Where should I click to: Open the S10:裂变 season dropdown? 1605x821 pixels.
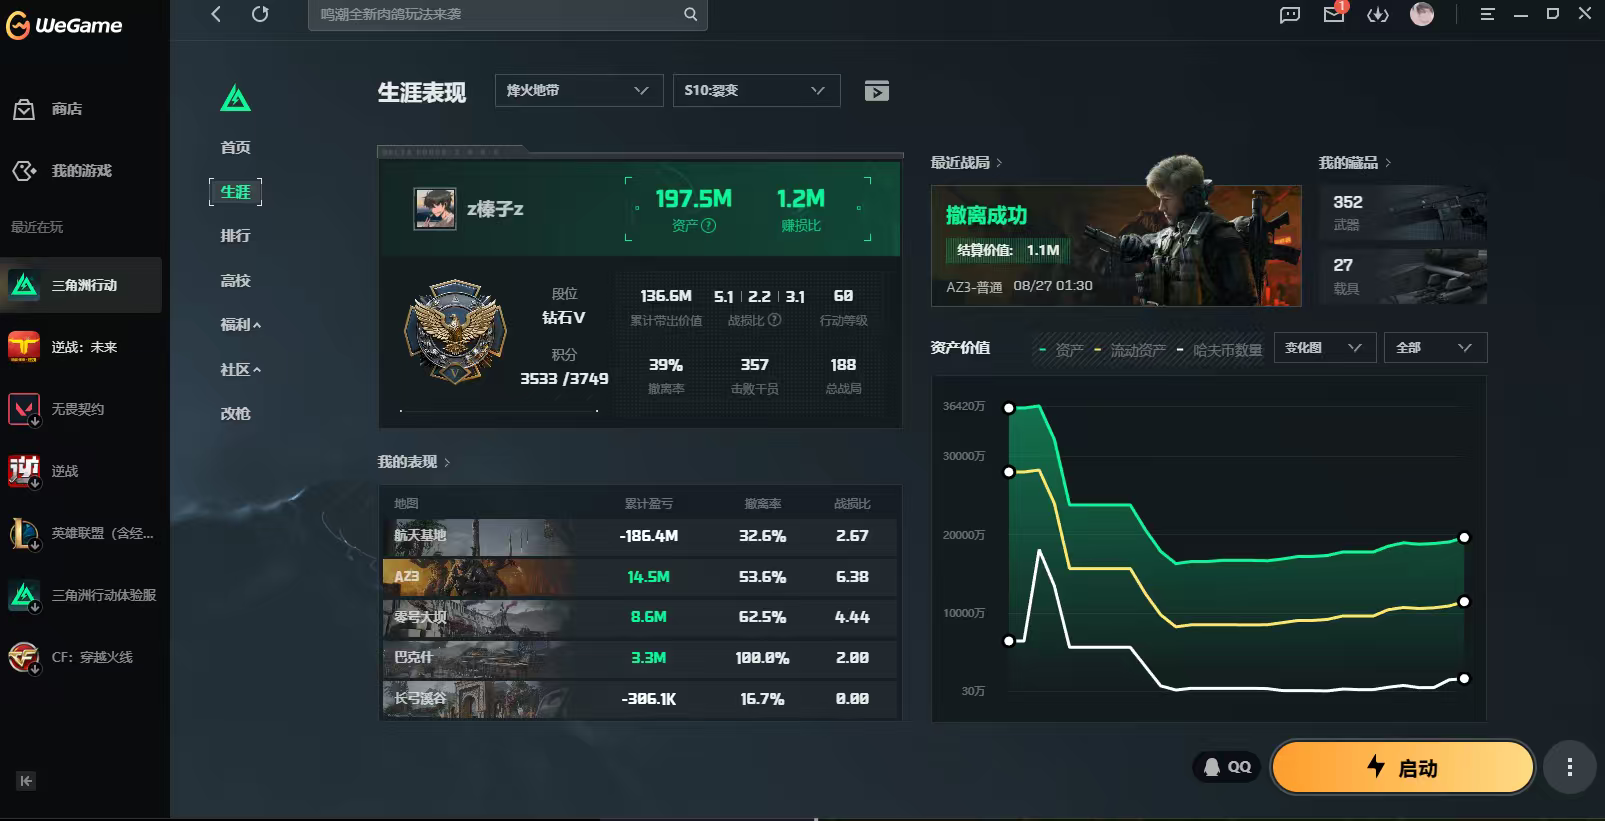[756, 90]
